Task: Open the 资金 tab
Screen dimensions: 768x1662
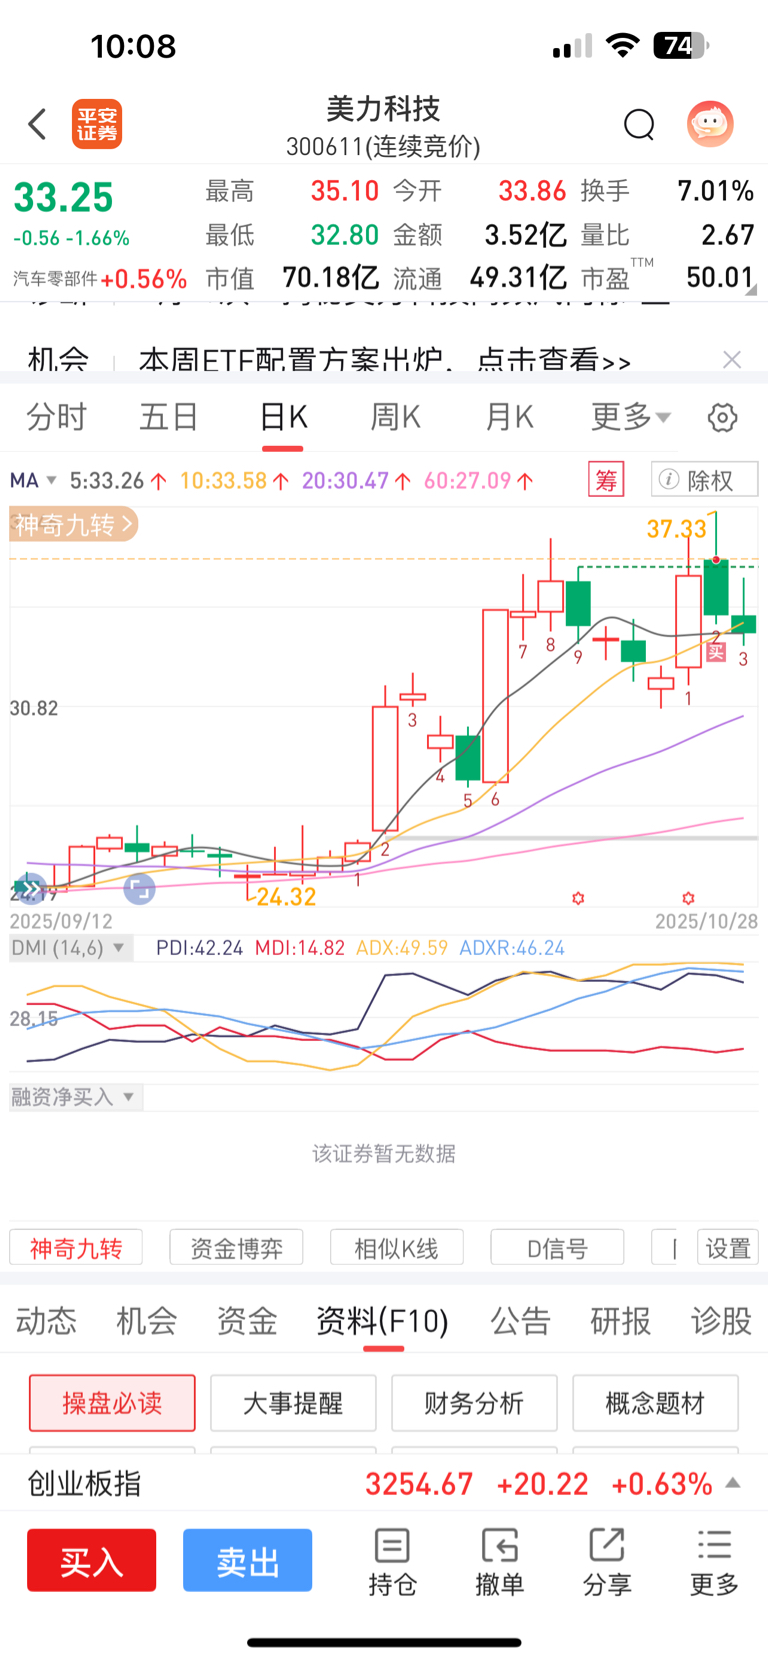Action: pos(246,1321)
